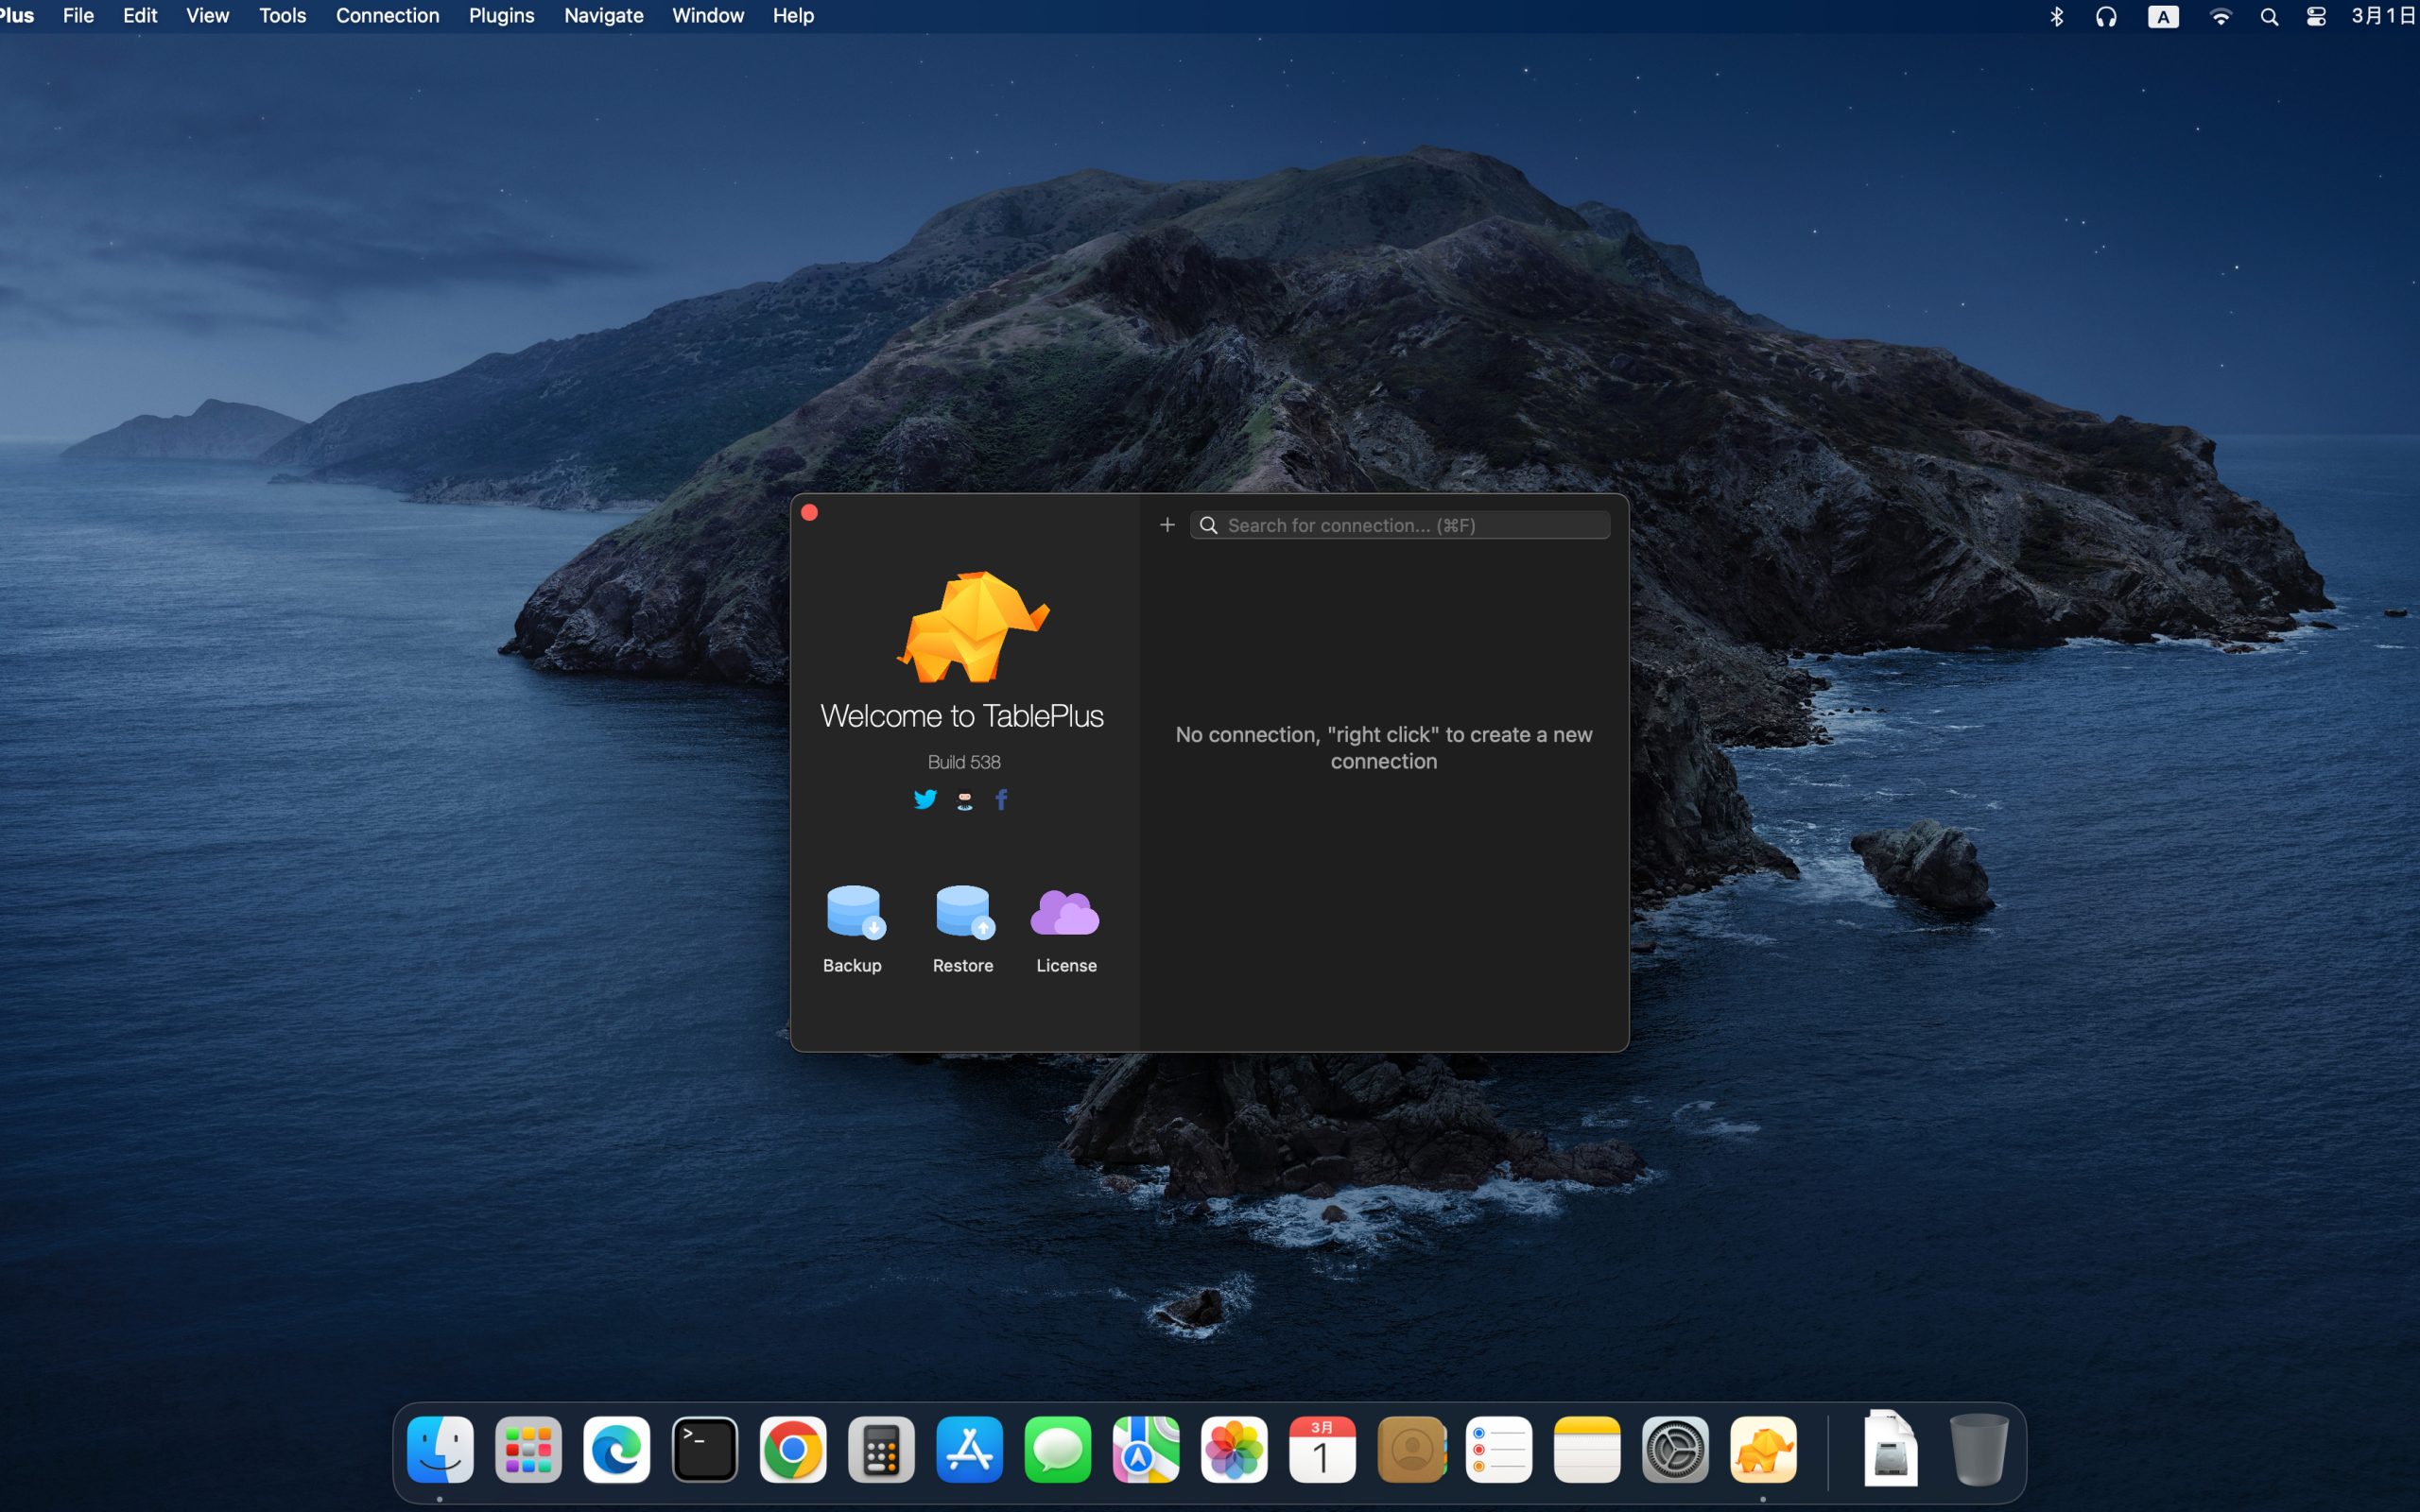Click the Facebook icon under Build 538

[1001, 799]
